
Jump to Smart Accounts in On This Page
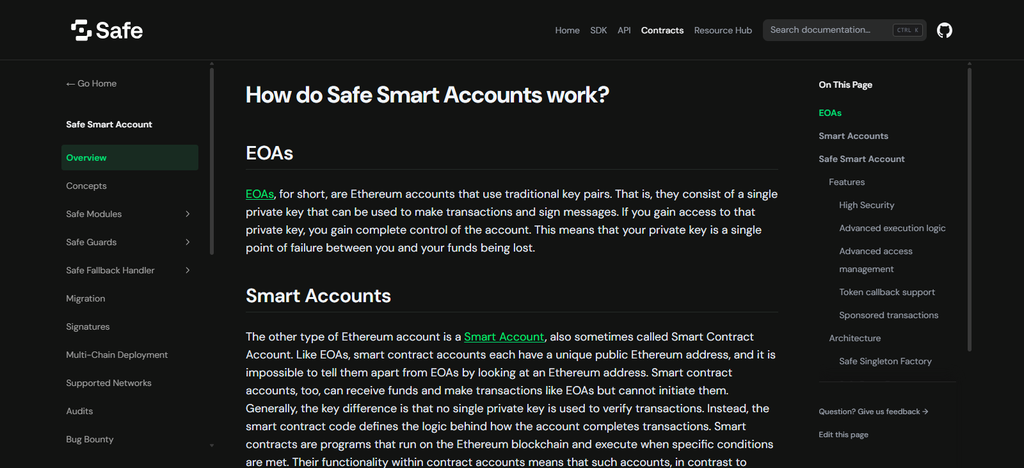pyautogui.click(x=854, y=136)
